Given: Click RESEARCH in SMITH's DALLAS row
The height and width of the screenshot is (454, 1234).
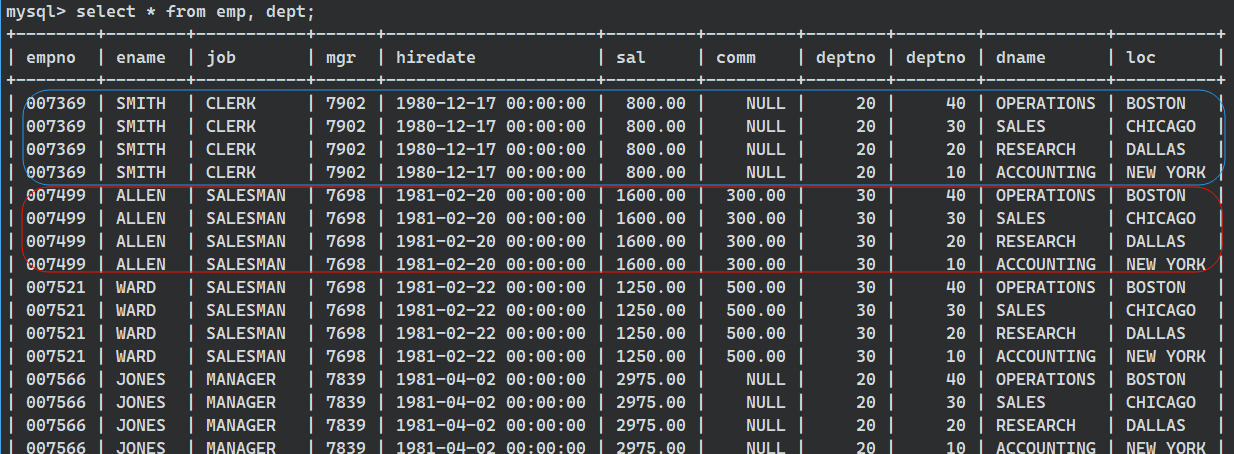Looking at the screenshot, I should [x=1036, y=149].
